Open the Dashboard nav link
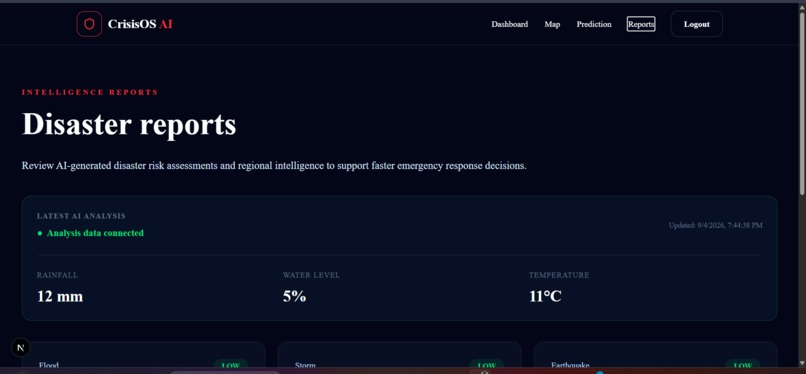Image resolution: width=806 pixels, height=374 pixels. click(x=509, y=24)
